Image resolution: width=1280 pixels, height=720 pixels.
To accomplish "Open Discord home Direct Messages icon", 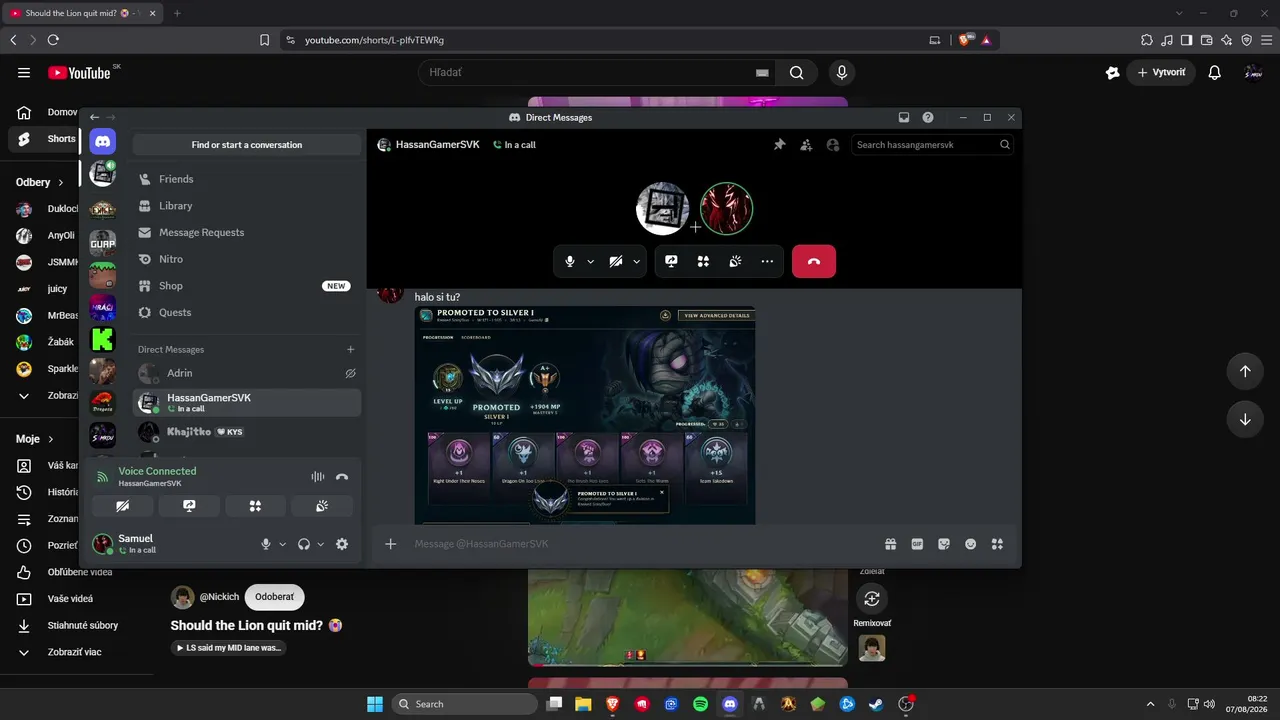I will click(x=103, y=141).
